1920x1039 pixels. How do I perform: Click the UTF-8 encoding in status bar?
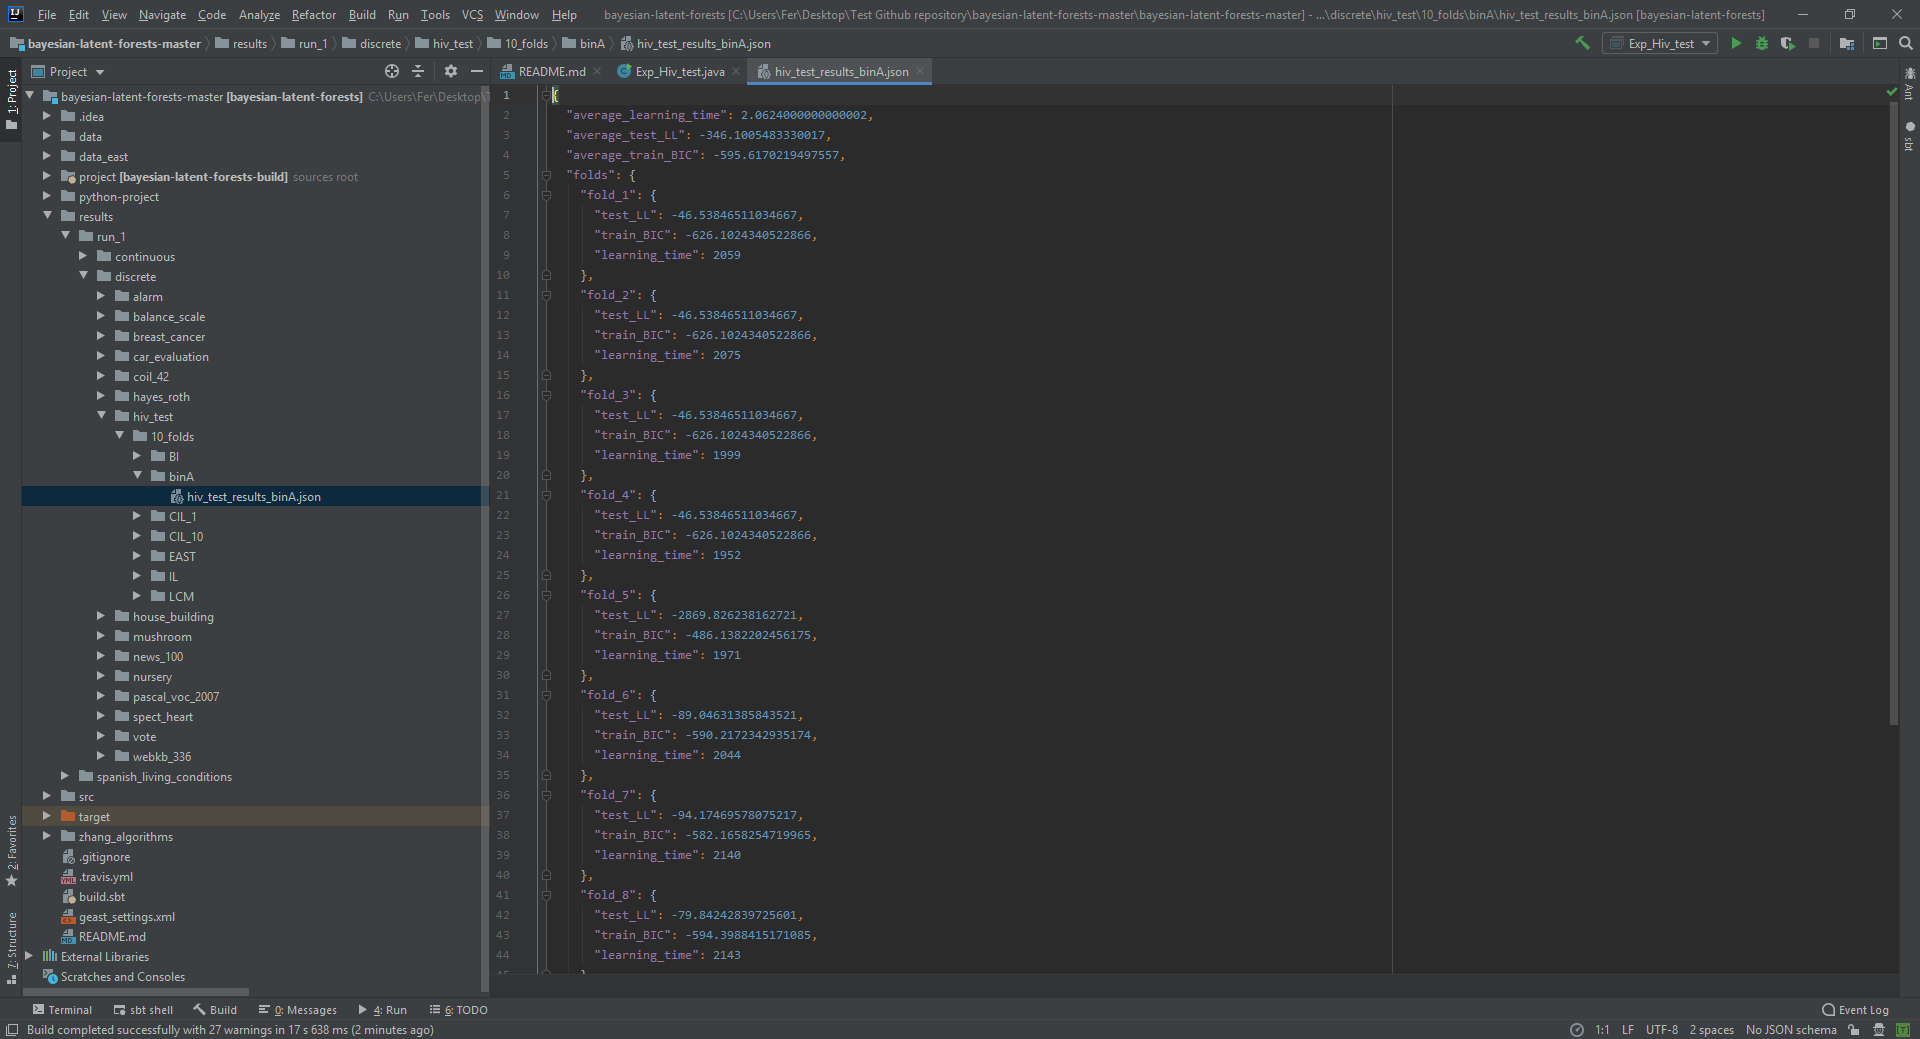pyautogui.click(x=1662, y=1030)
